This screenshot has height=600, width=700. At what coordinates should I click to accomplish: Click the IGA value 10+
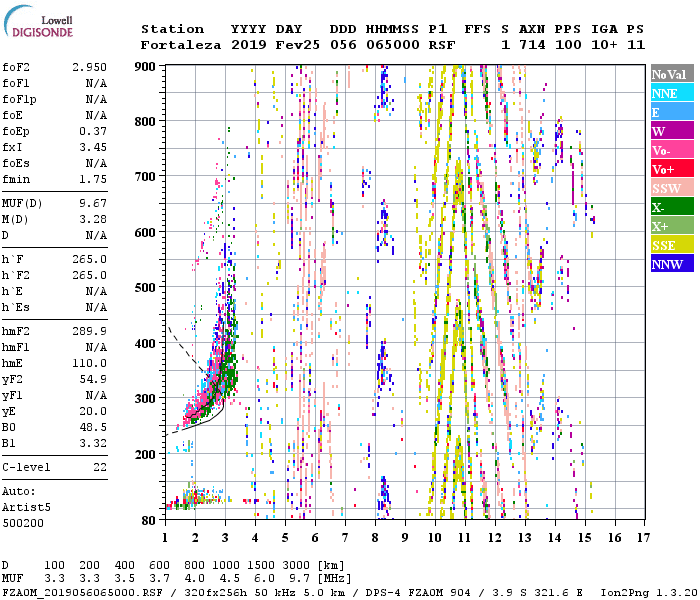click(604, 45)
